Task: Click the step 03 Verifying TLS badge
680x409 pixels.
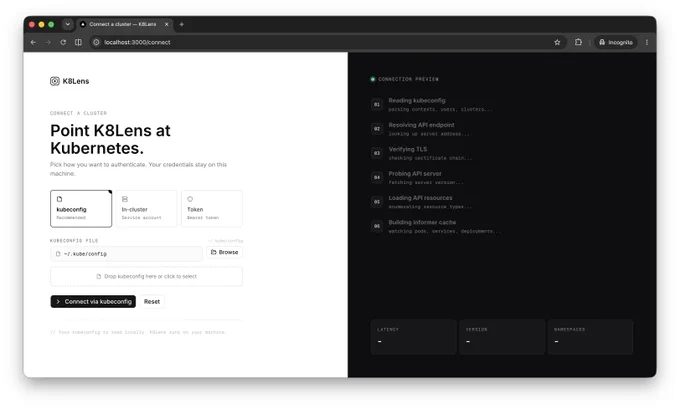Action: coord(377,153)
